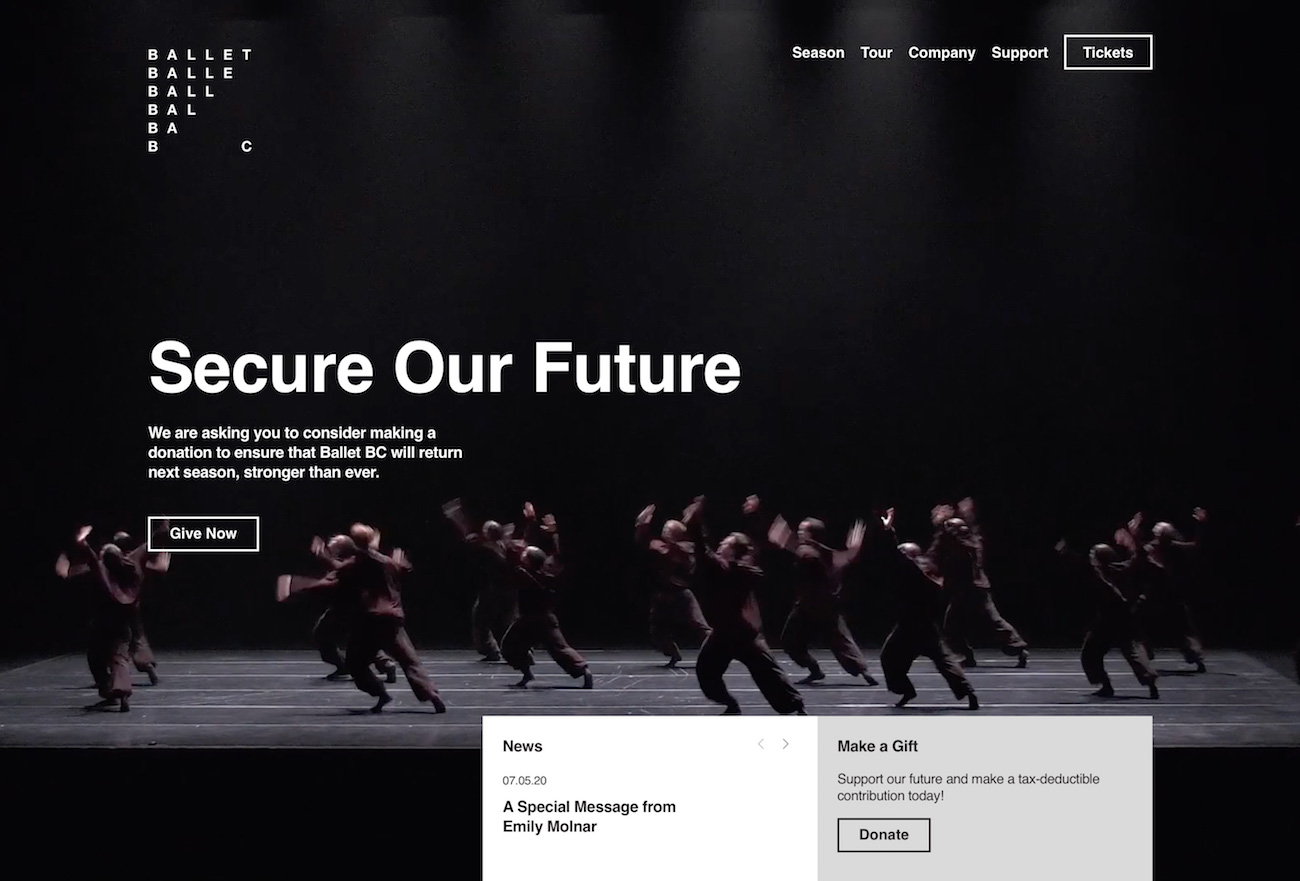Click the Tickets button

pyautogui.click(x=1108, y=53)
